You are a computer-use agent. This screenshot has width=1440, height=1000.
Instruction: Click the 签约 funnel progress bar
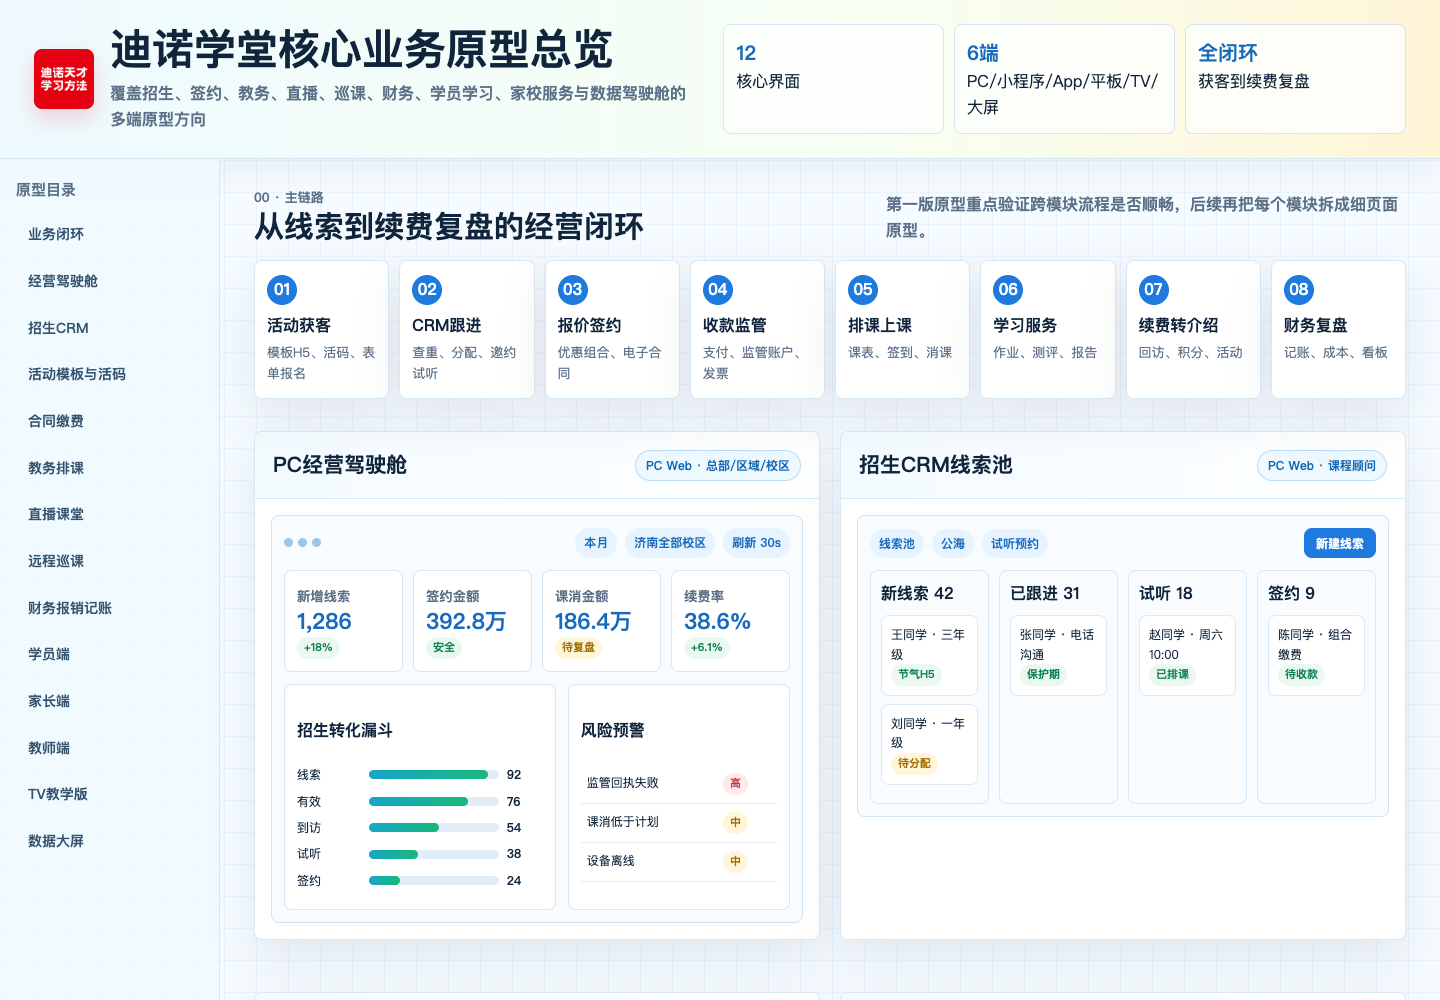(434, 881)
